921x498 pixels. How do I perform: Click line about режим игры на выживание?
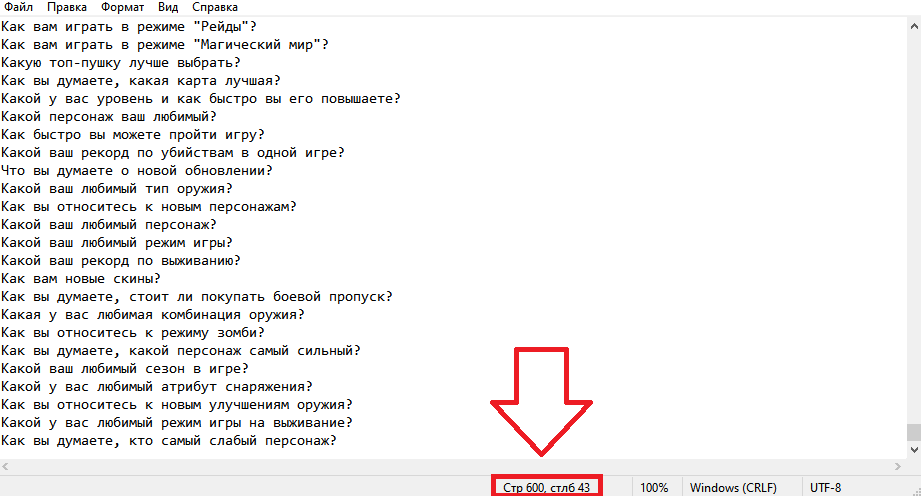(x=177, y=423)
